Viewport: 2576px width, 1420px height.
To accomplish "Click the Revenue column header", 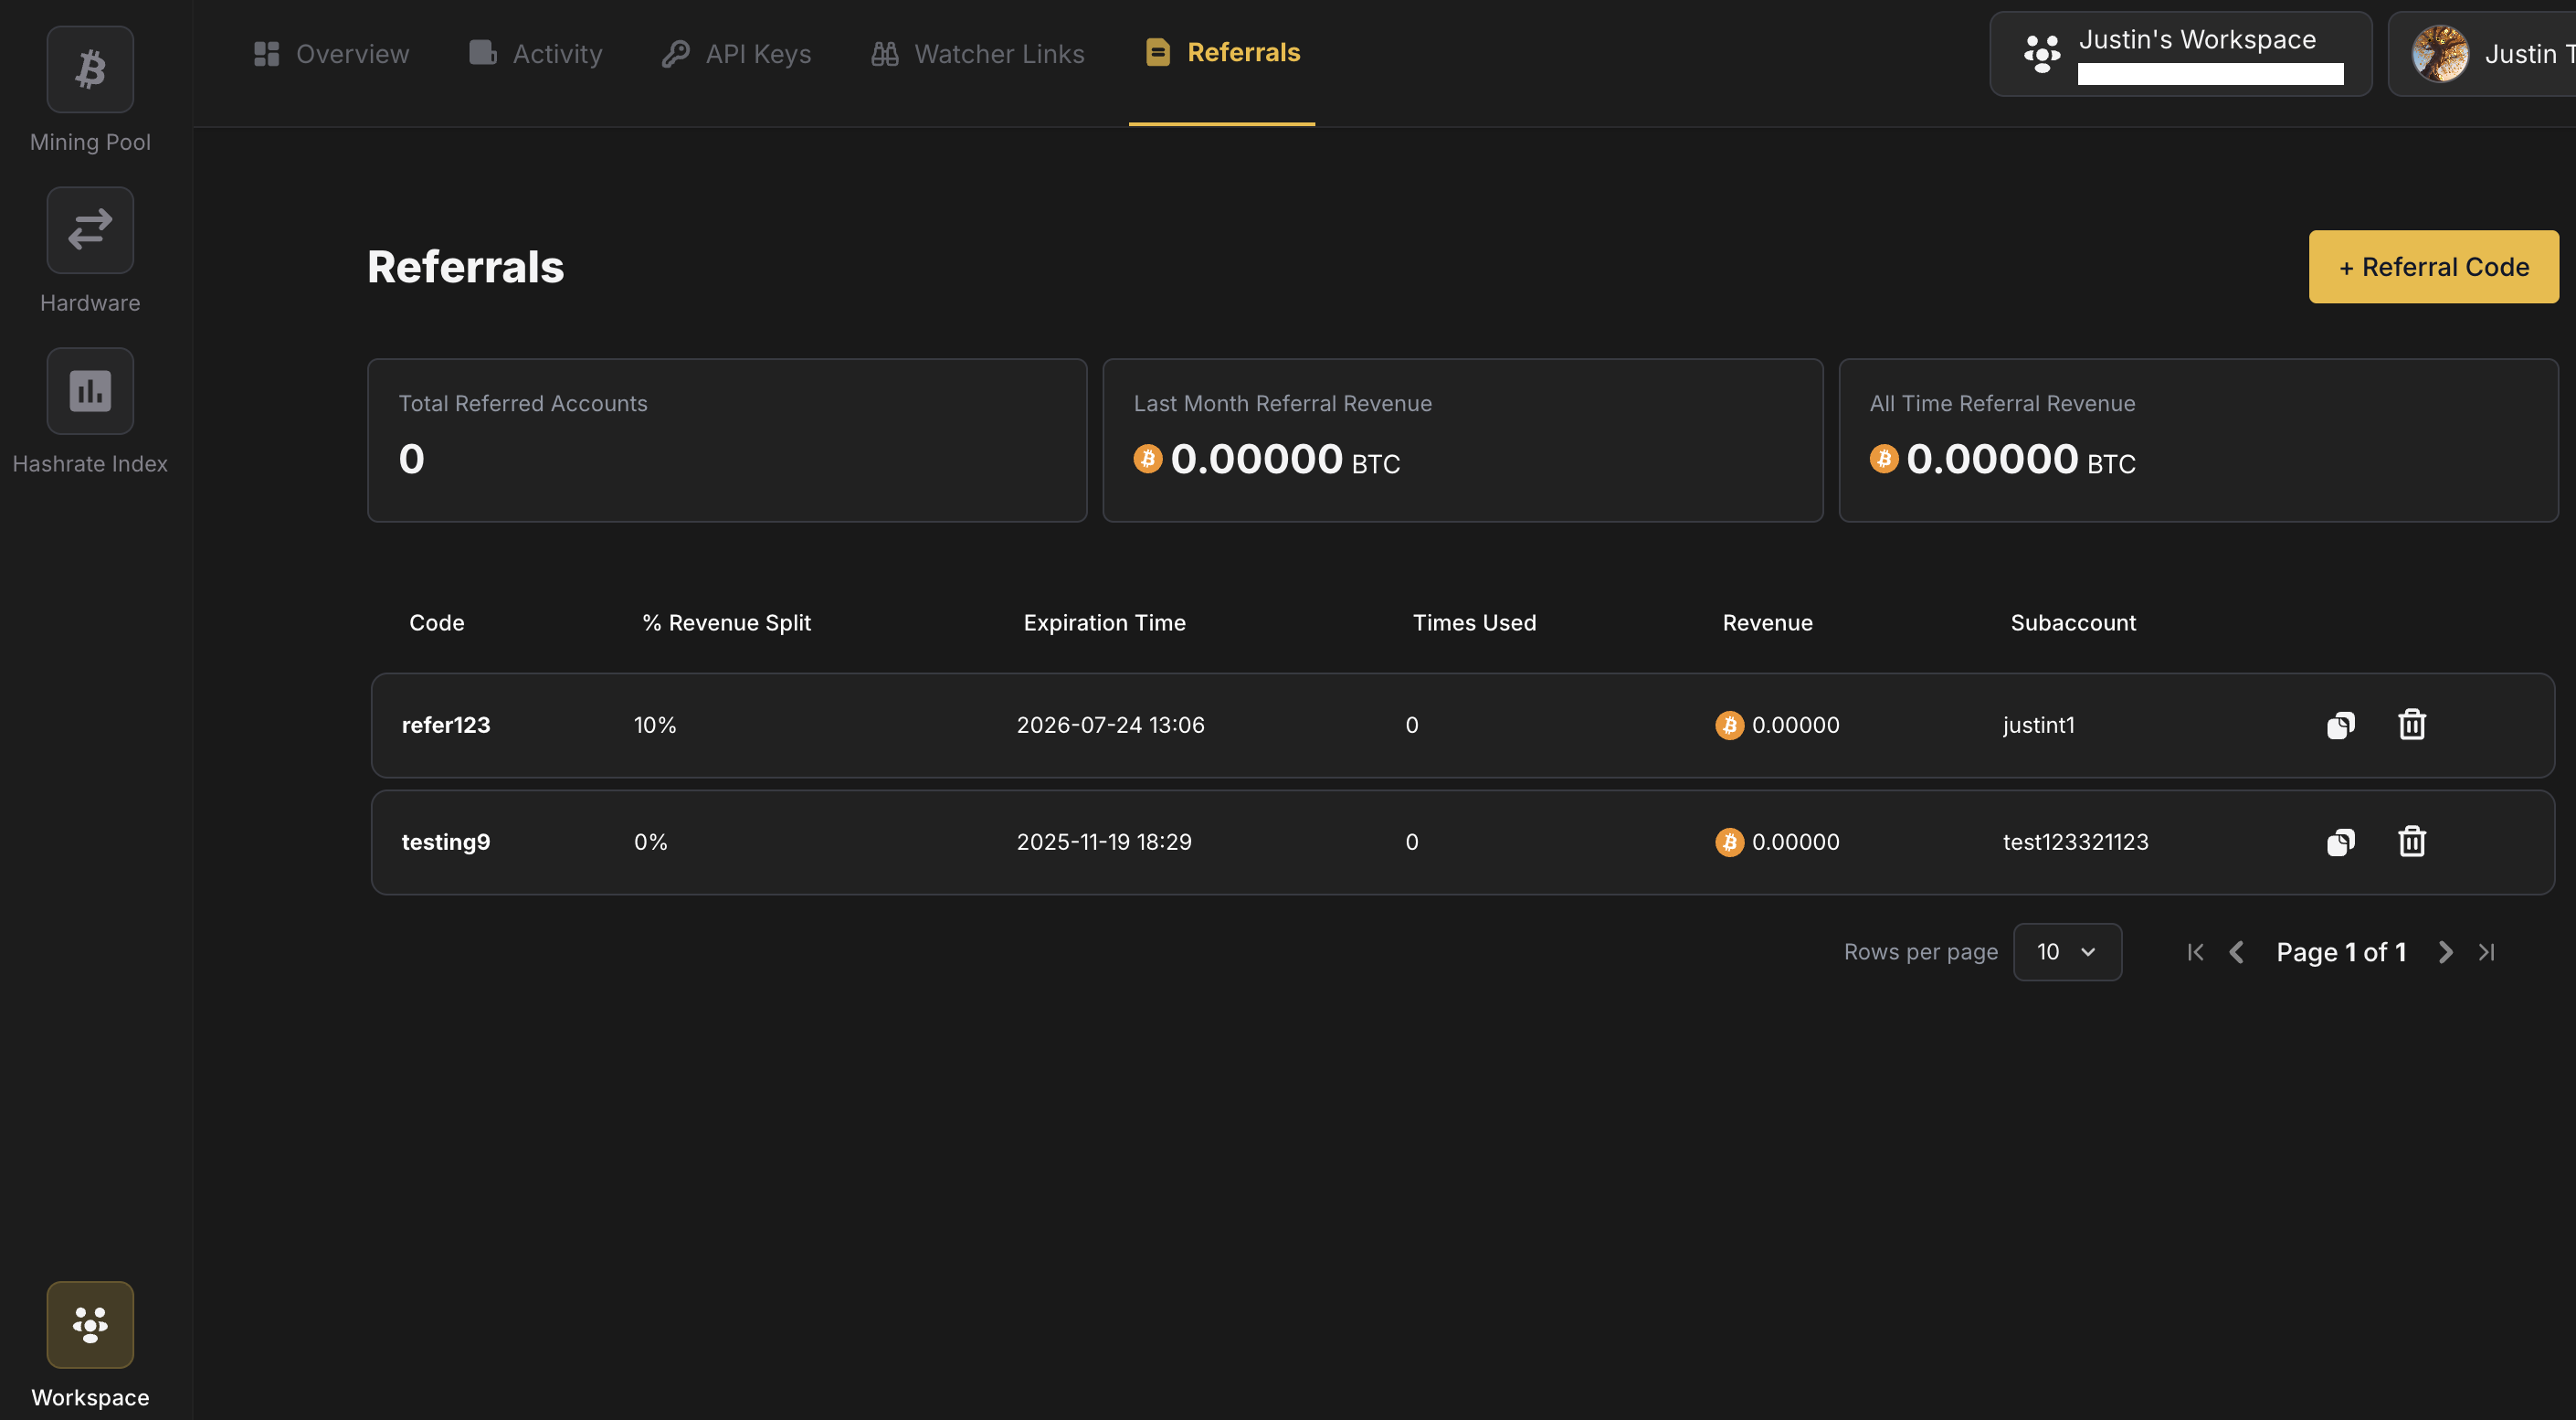I will click(1768, 623).
